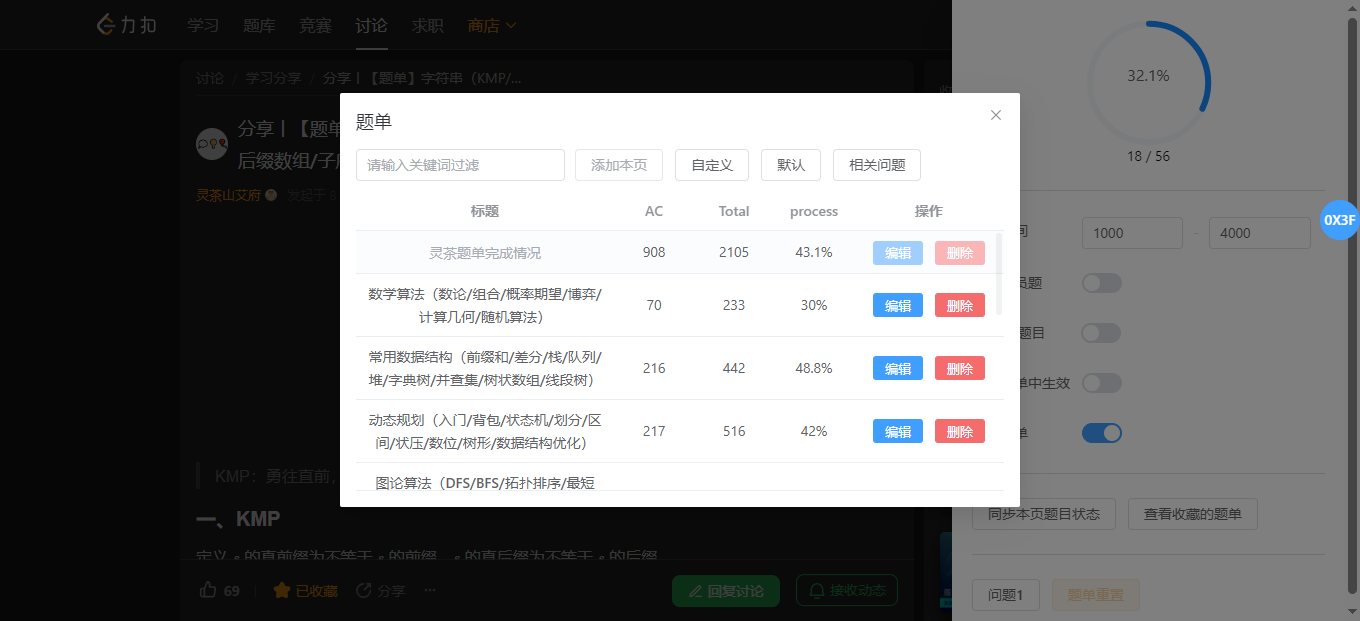
Task: Click the 分享 share icon
Action: (x=364, y=590)
